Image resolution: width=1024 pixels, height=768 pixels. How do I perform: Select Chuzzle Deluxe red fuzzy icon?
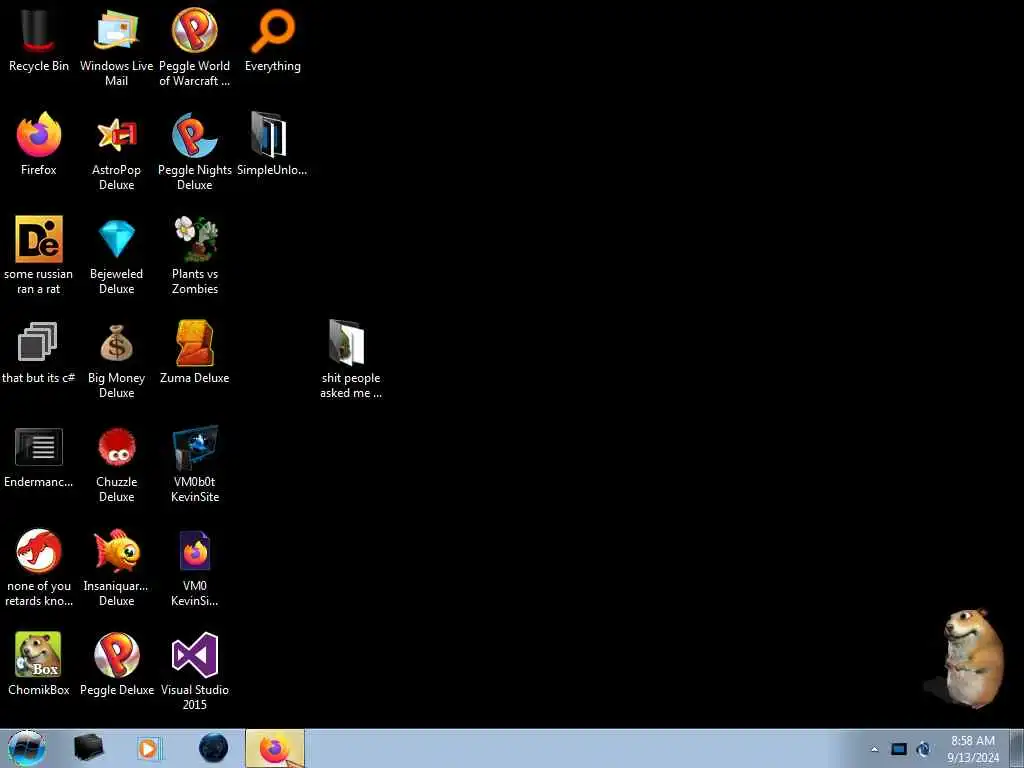116,447
